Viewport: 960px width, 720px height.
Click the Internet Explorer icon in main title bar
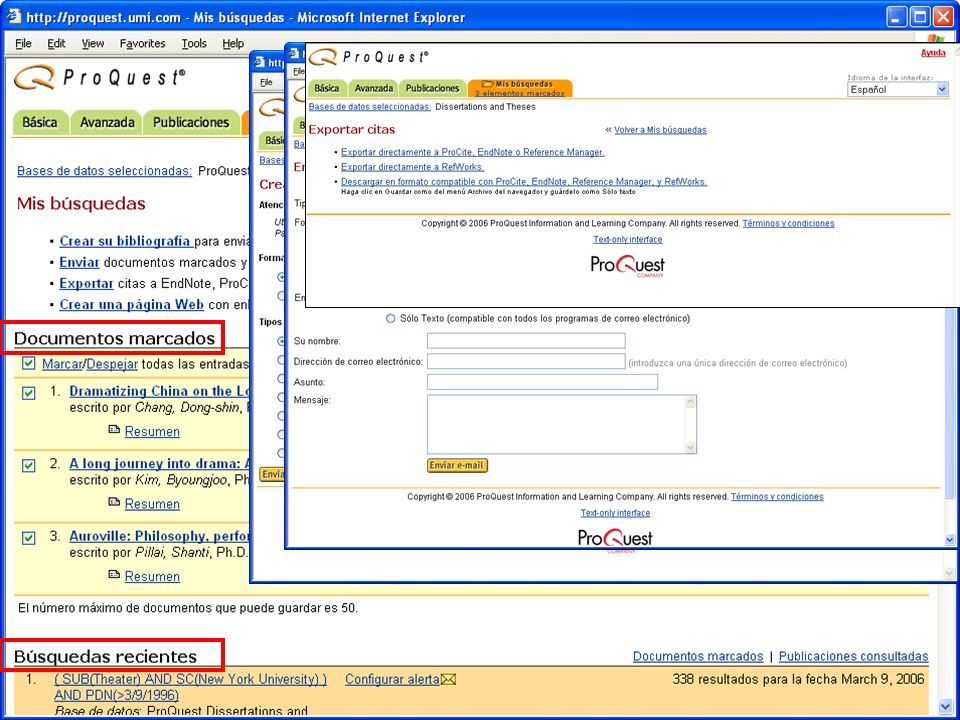(x=13, y=16)
